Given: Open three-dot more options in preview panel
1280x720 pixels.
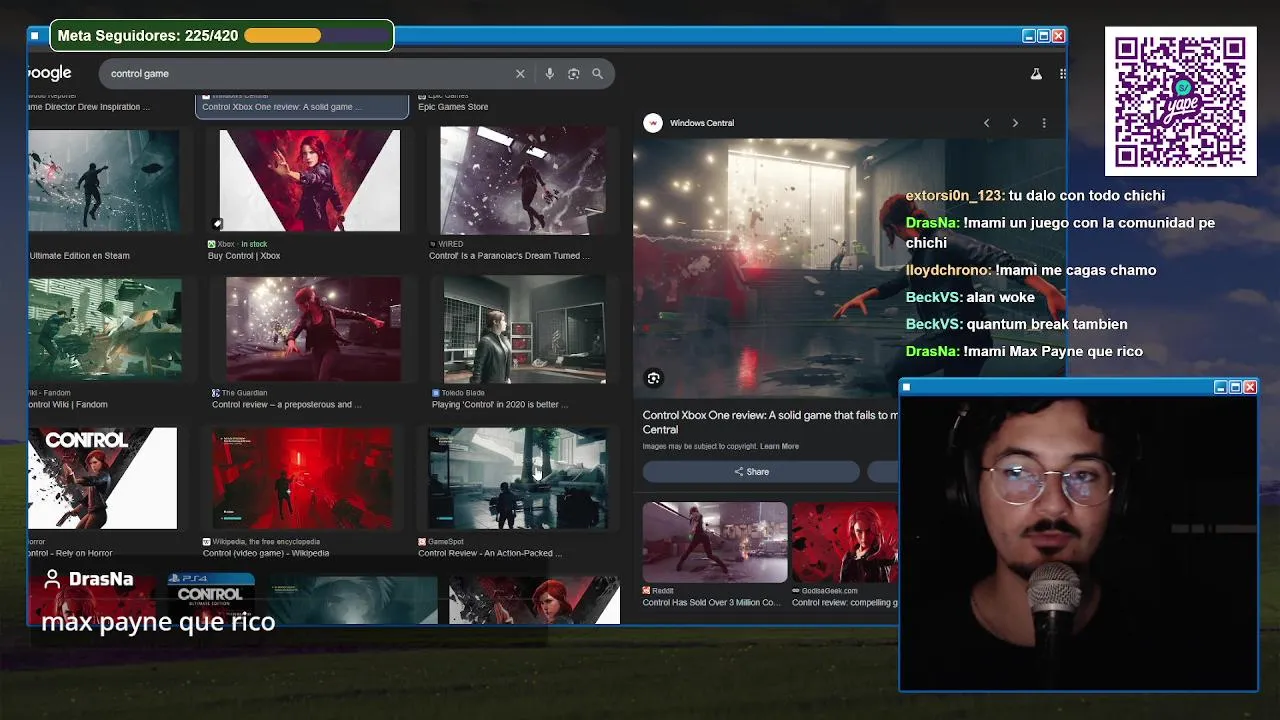Looking at the screenshot, I should coord(1044,123).
